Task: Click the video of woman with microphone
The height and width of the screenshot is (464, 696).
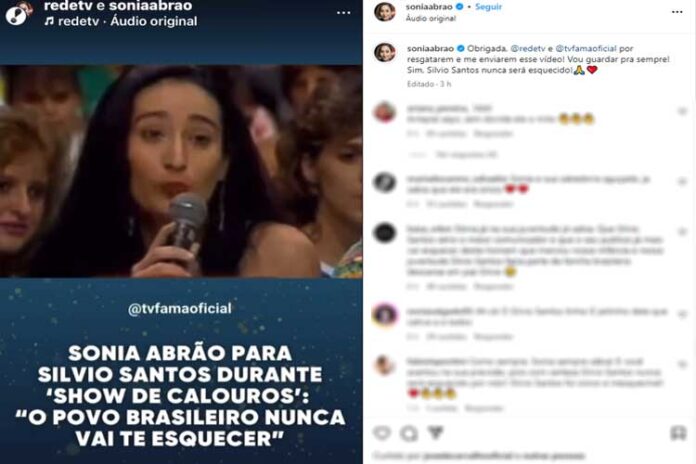Action: (181, 171)
